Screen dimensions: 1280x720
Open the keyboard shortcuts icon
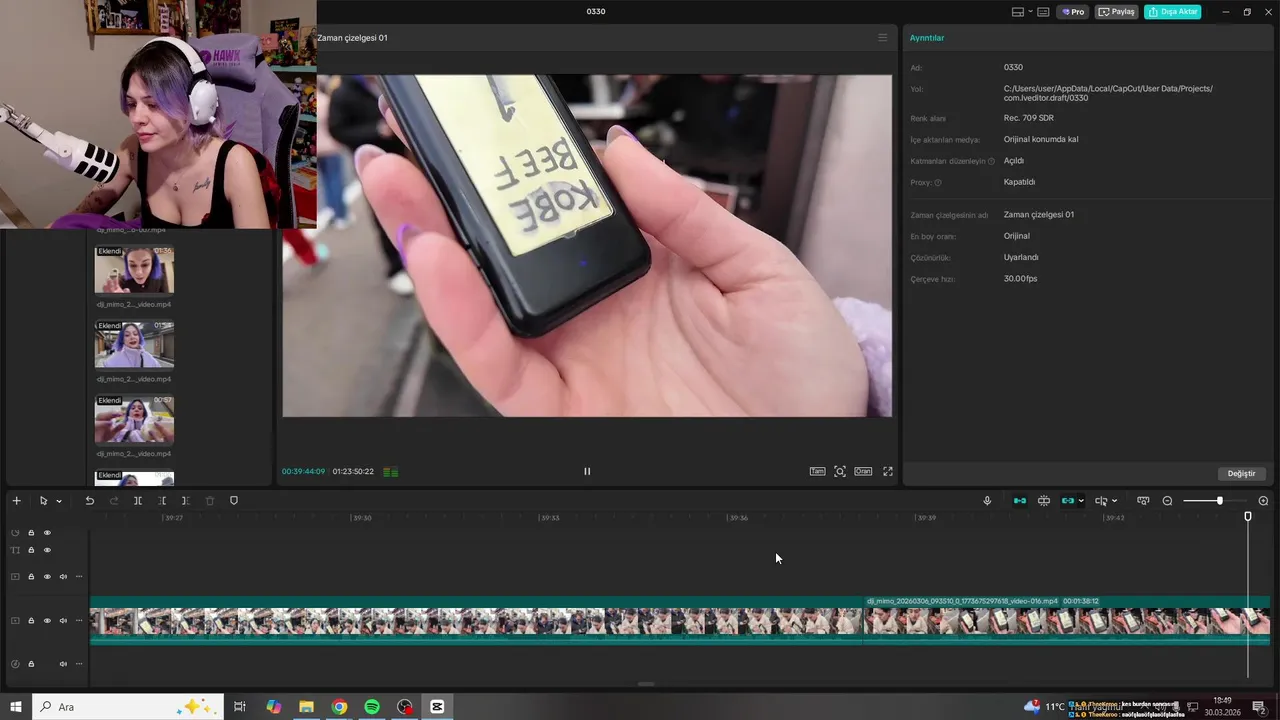pos(1043,12)
